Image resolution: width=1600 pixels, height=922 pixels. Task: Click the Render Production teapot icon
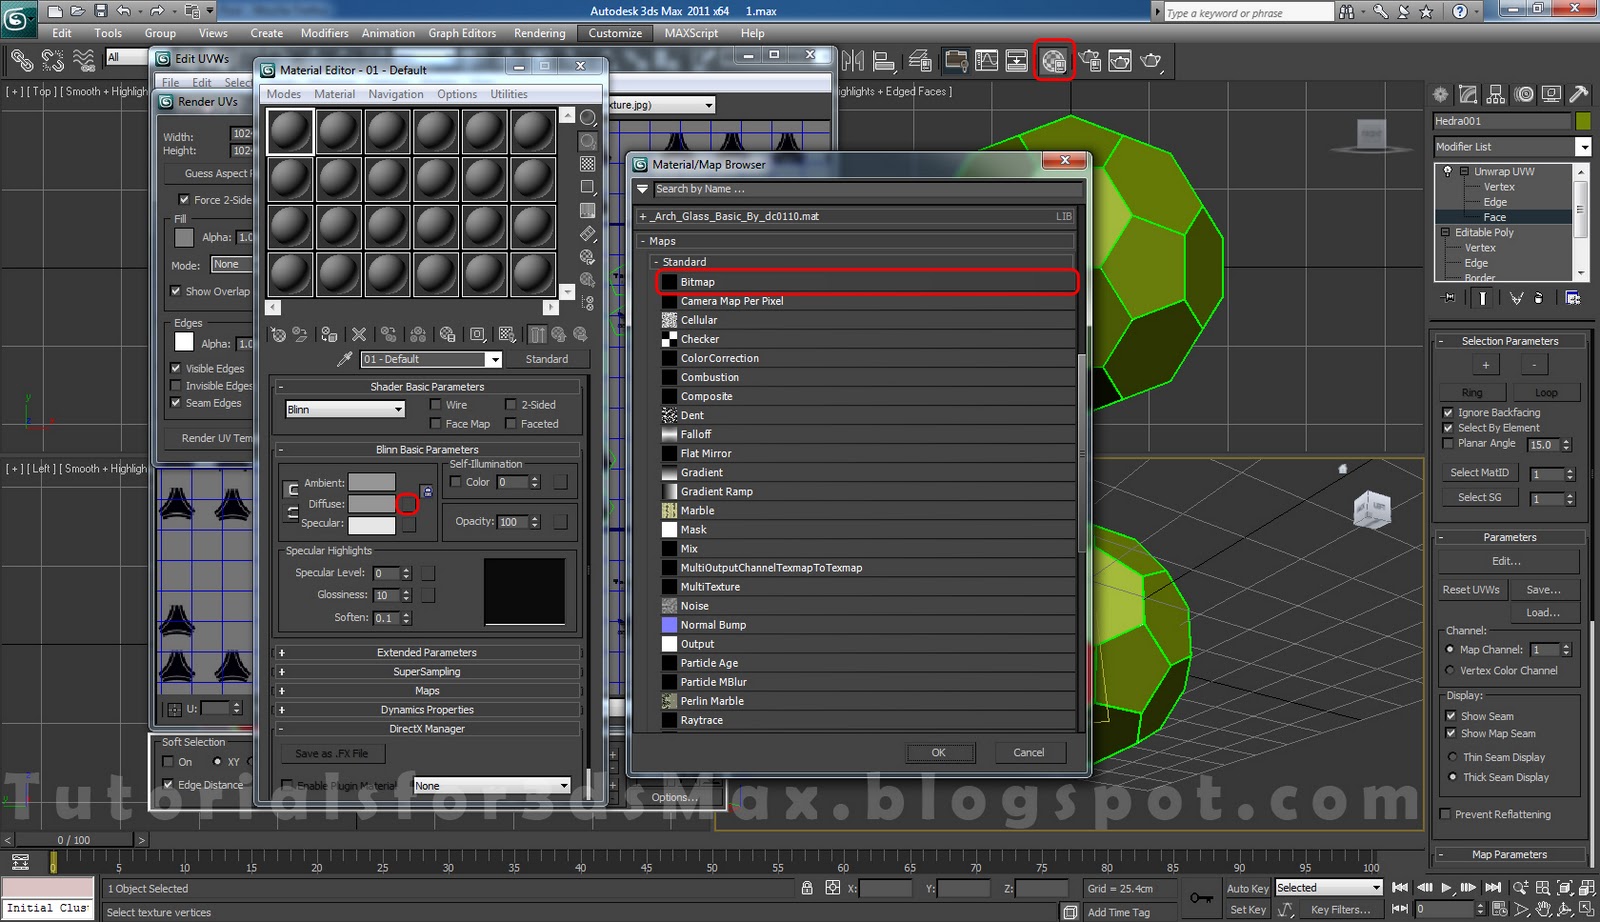coord(1151,61)
